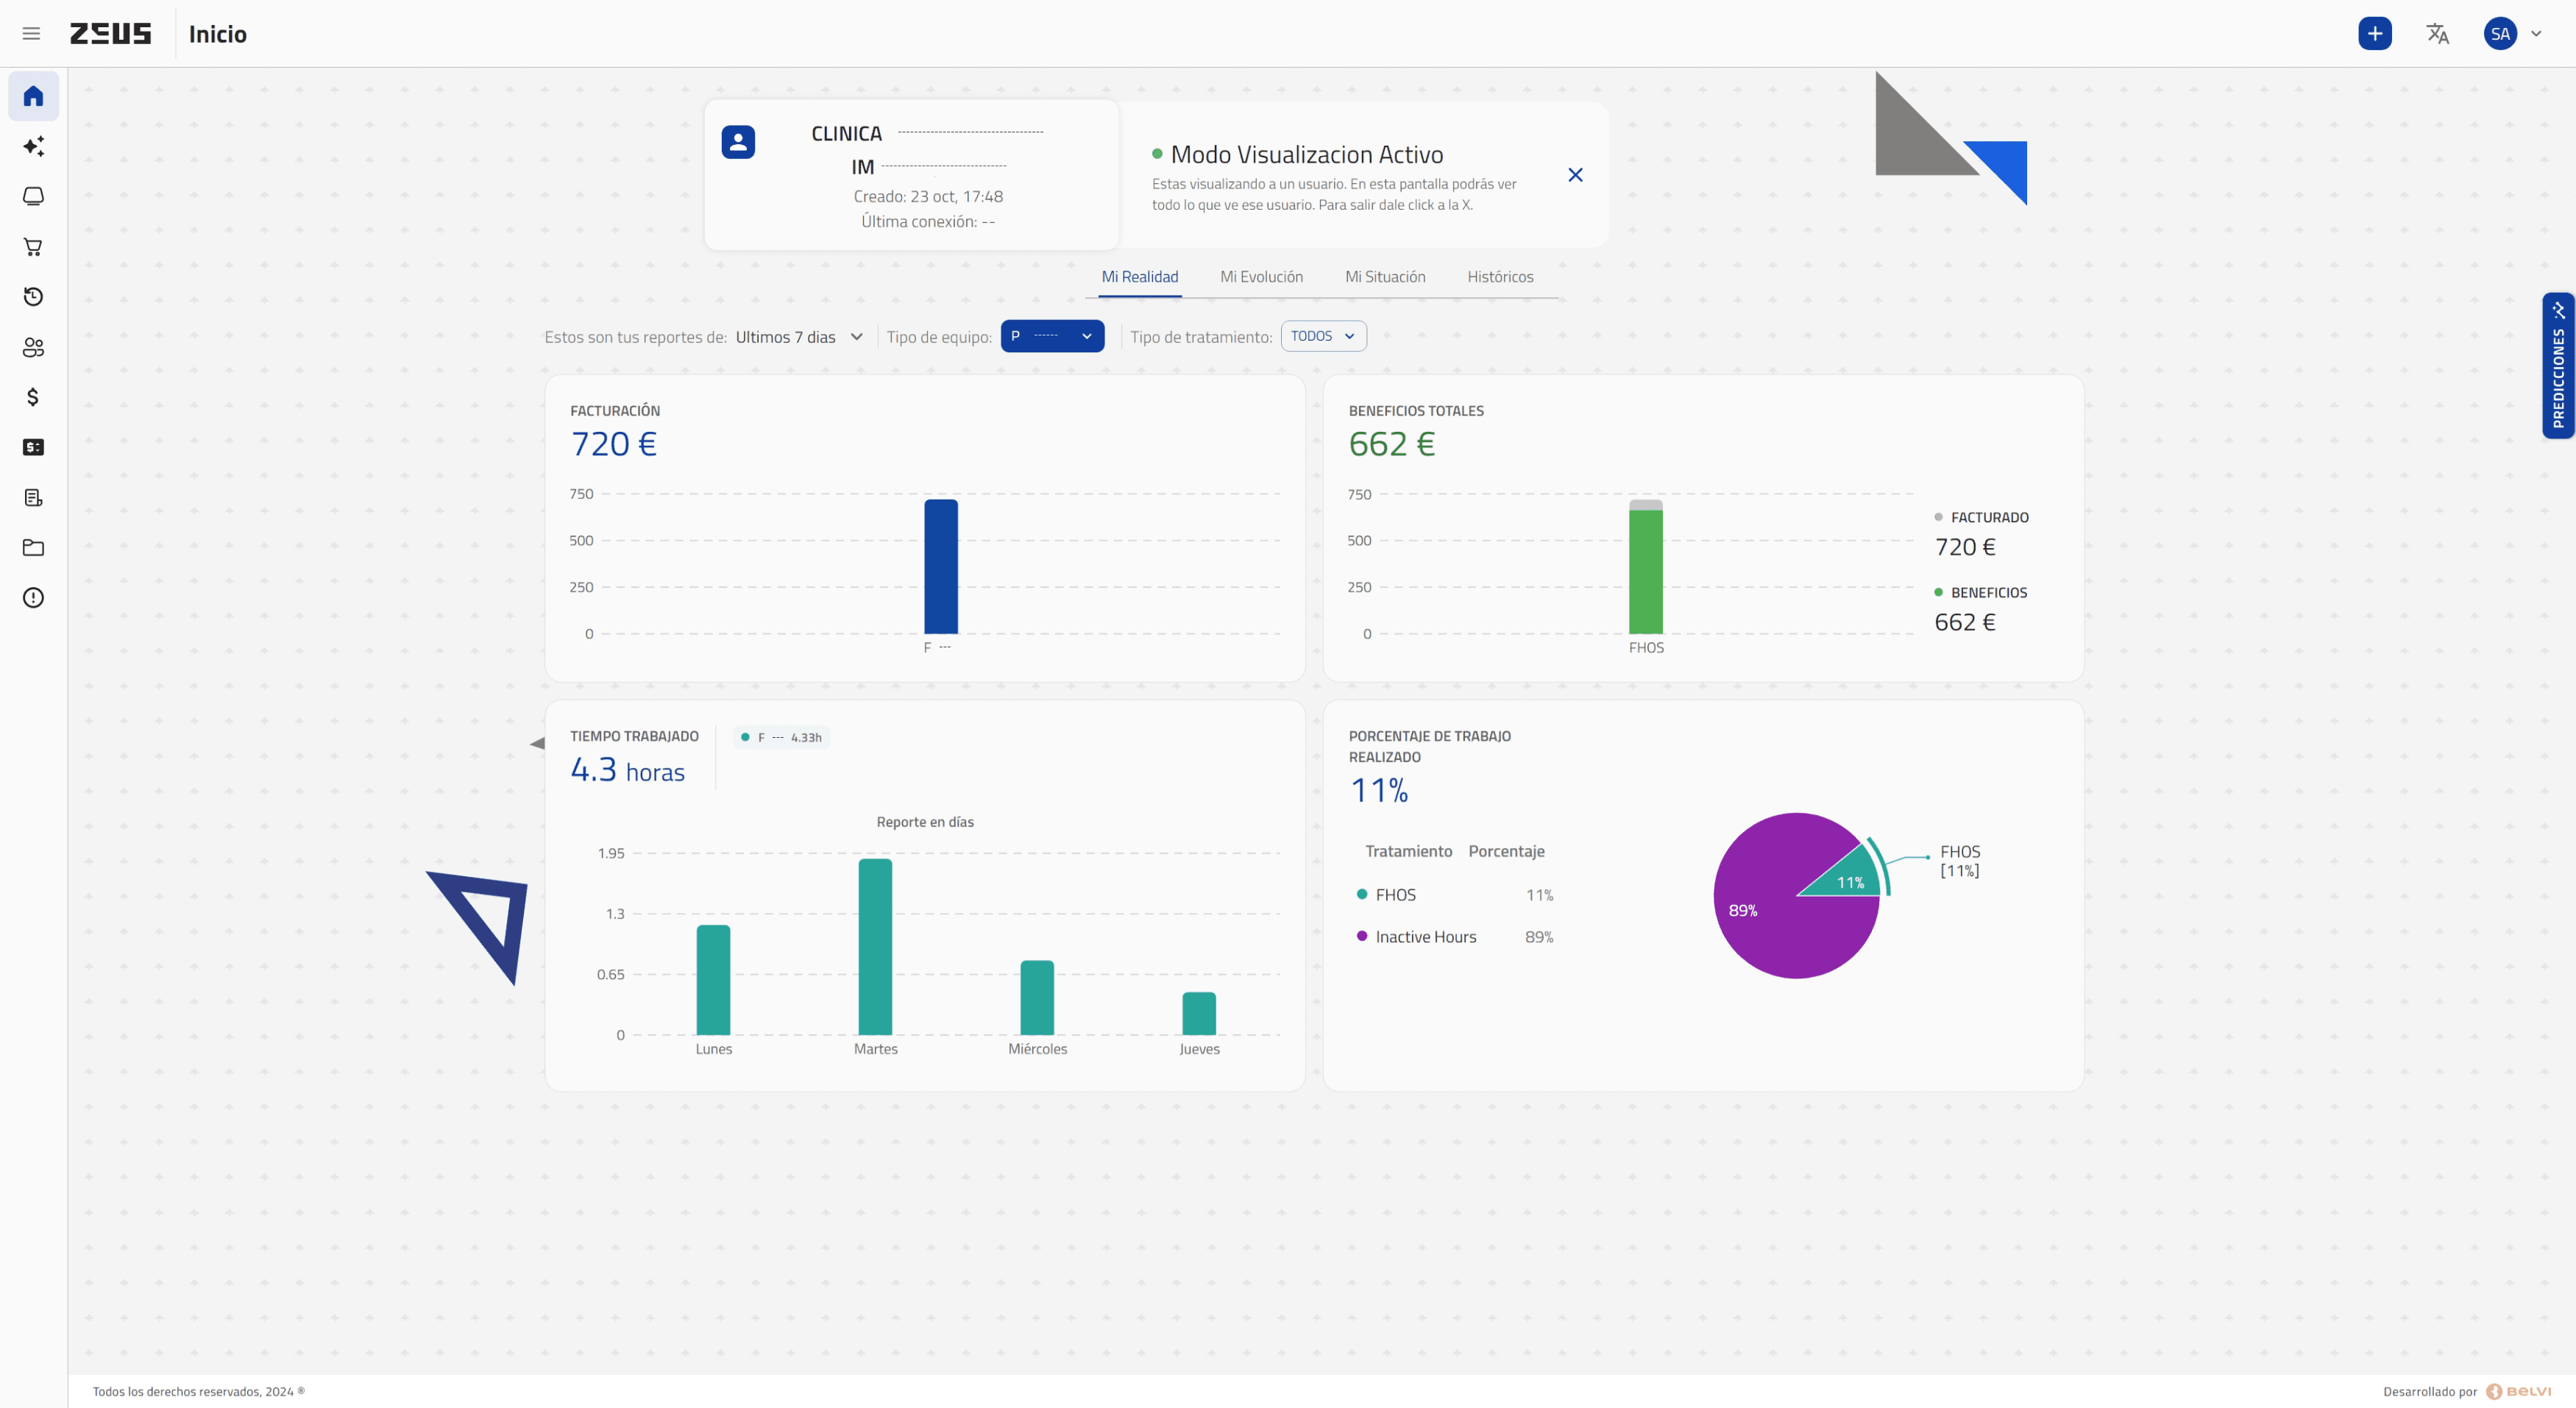Open the folder icon in sidebar
This screenshot has width=2576, height=1408.
point(33,547)
